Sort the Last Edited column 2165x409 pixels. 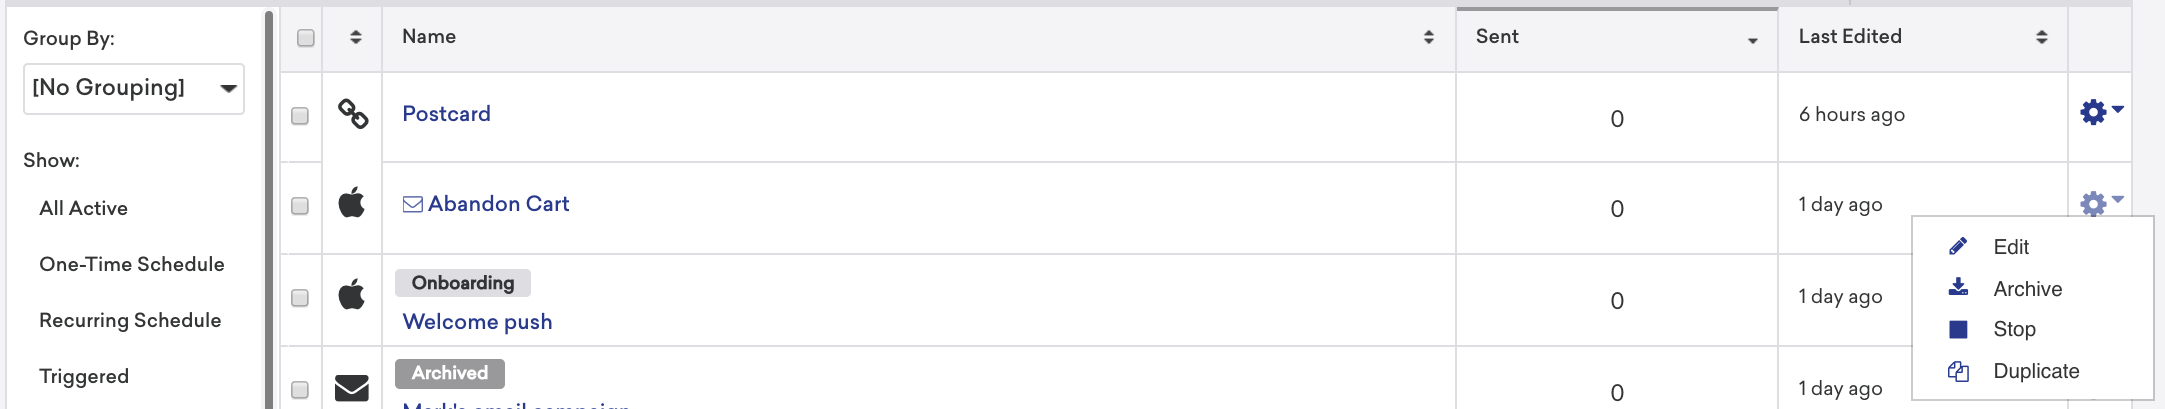[2041, 37]
